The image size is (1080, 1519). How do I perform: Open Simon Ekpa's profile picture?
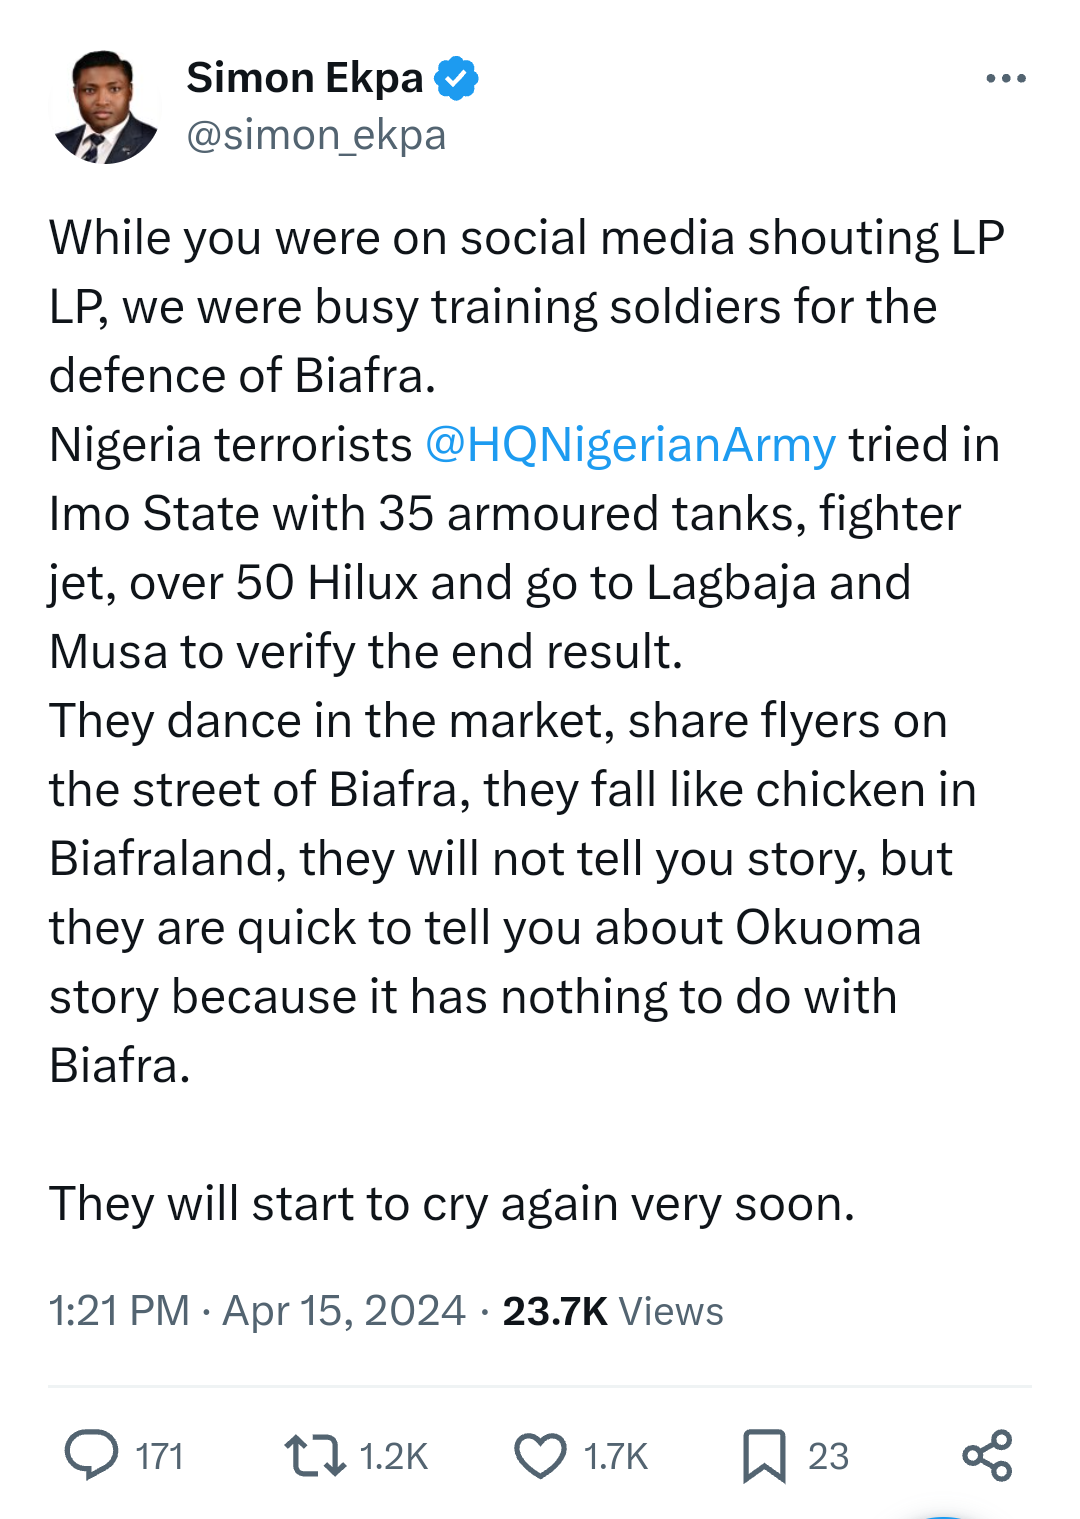(x=105, y=107)
